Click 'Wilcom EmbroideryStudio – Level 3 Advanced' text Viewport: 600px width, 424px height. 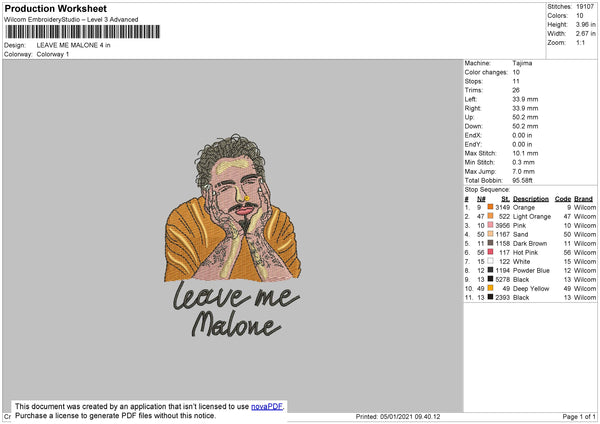[x=71, y=20]
